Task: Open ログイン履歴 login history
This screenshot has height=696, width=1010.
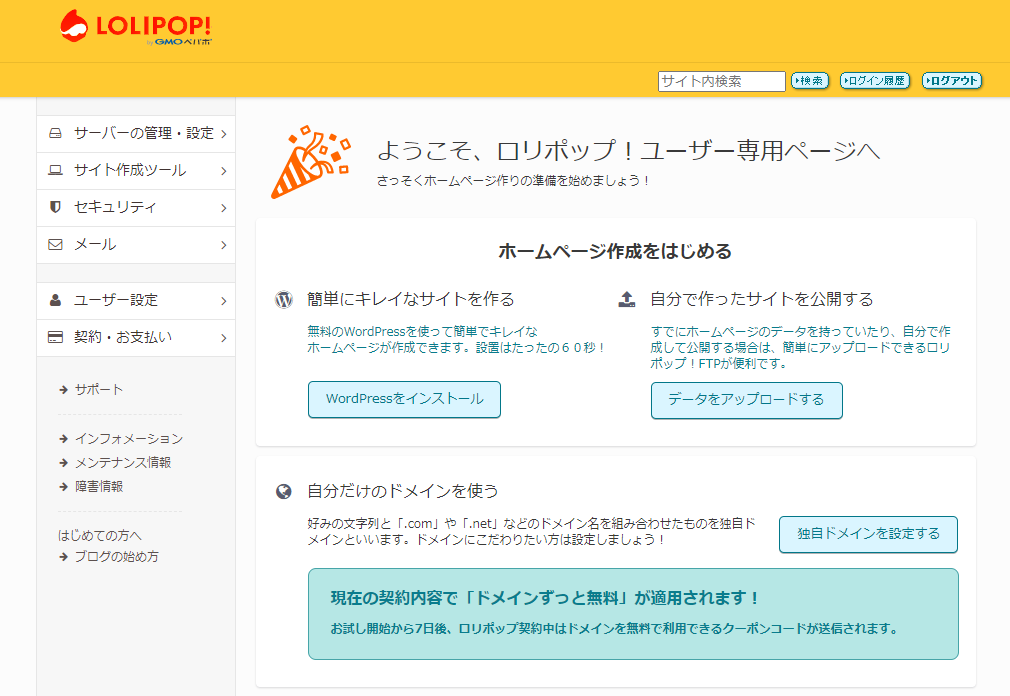Action: (875, 80)
